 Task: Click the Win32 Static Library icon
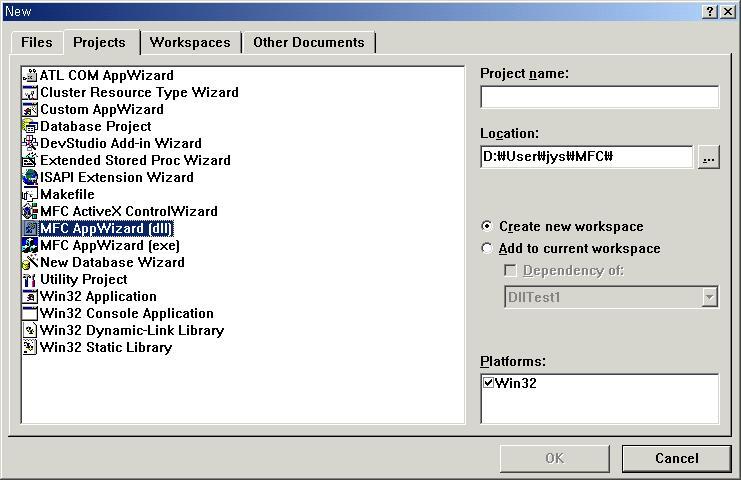click(30, 347)
